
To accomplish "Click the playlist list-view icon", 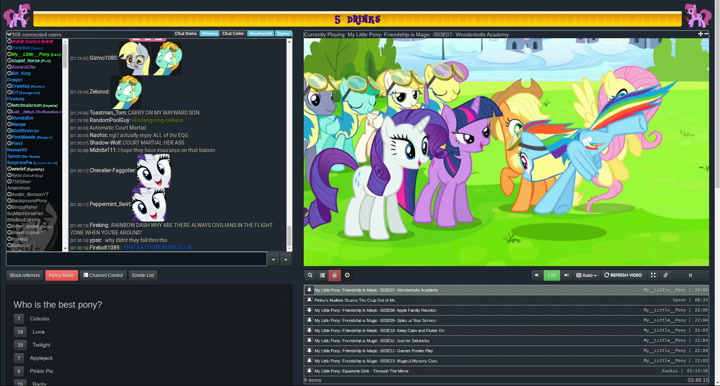I will click(322, 275).
